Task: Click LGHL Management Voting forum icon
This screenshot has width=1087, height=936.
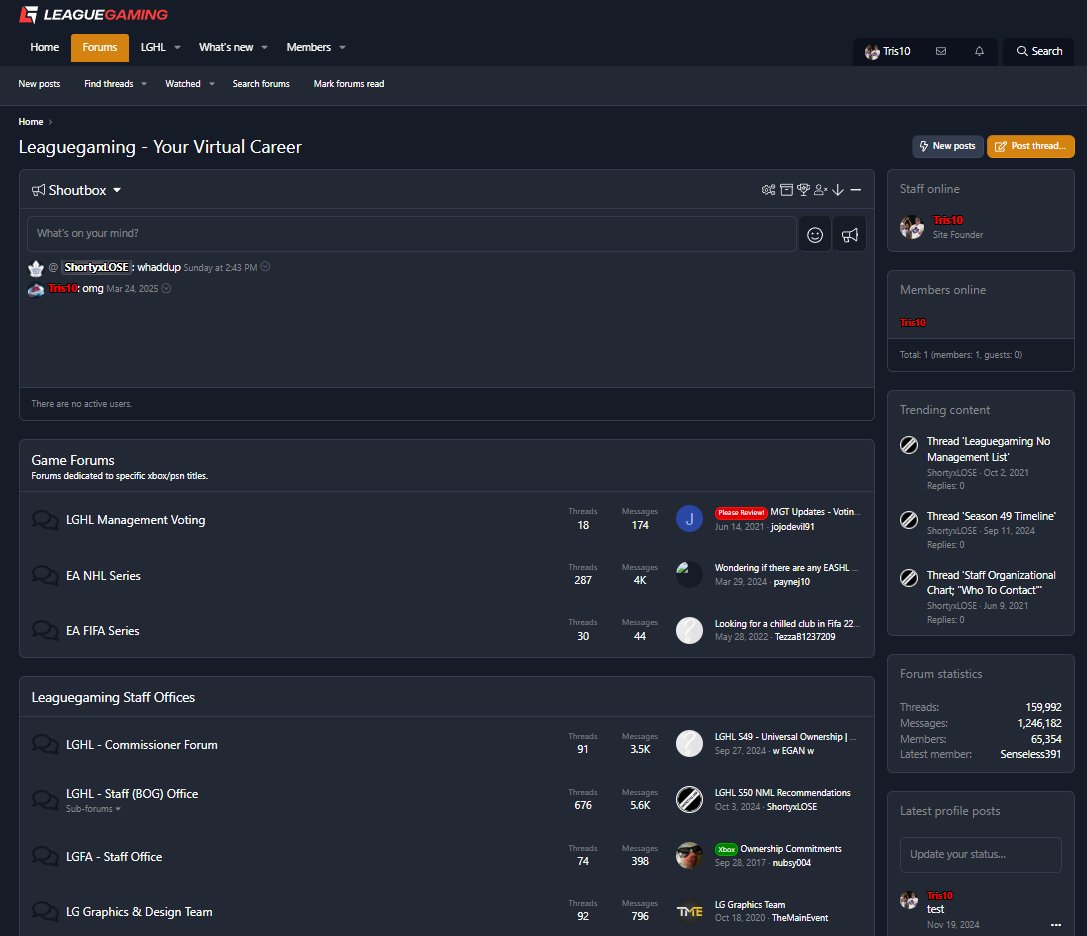Action: 45,520
